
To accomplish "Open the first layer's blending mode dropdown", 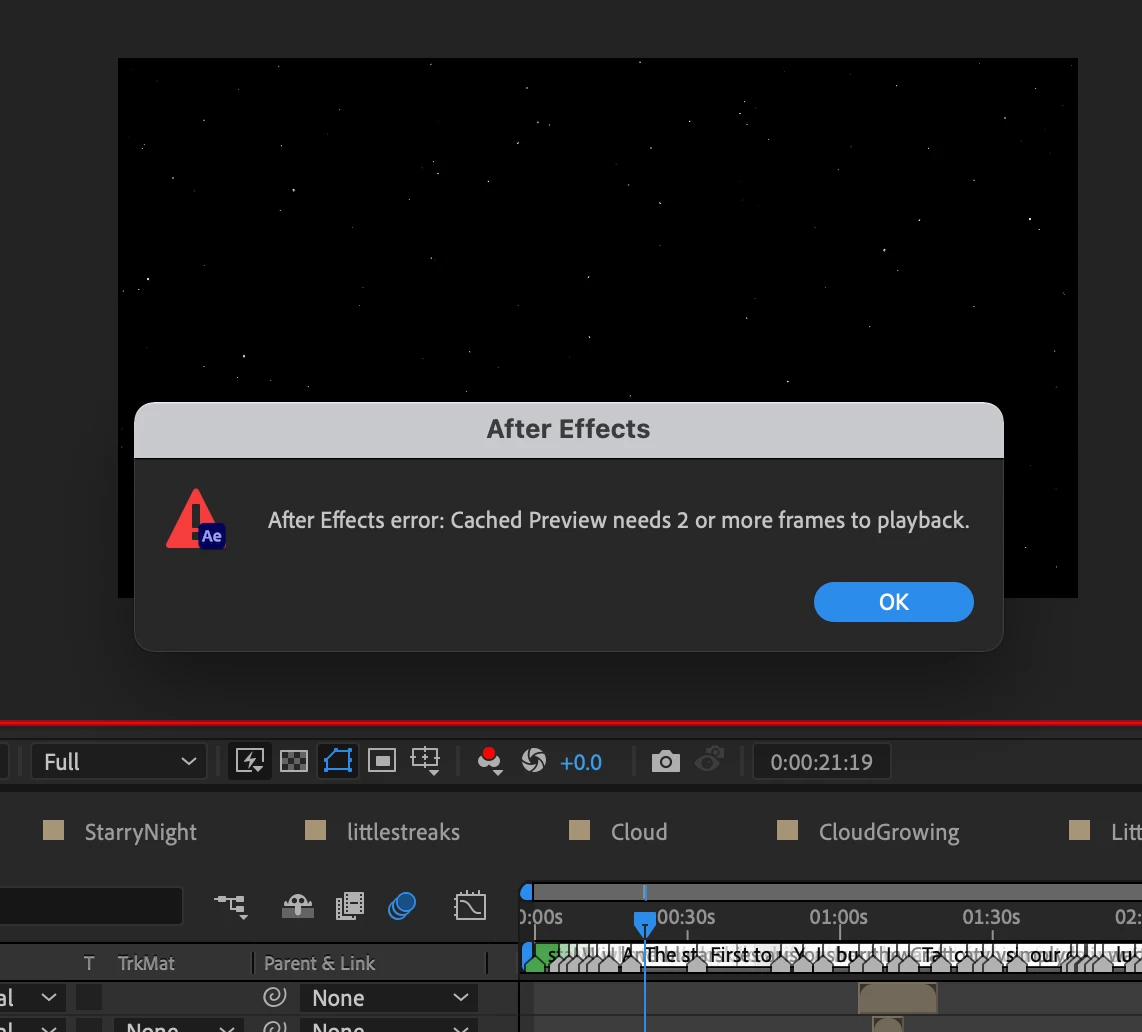I will click(x=31, y=998).
